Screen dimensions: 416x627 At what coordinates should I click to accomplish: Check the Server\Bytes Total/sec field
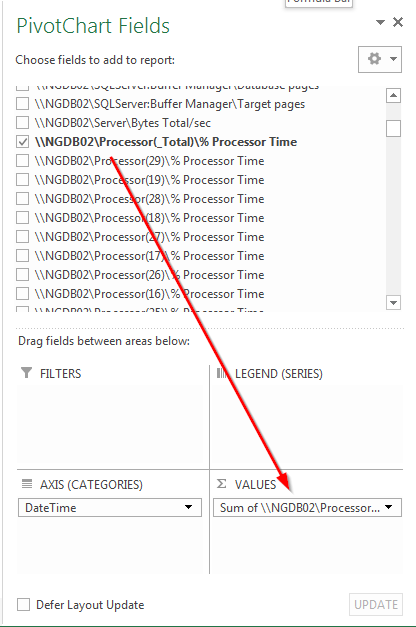click(x=22, y=122)
